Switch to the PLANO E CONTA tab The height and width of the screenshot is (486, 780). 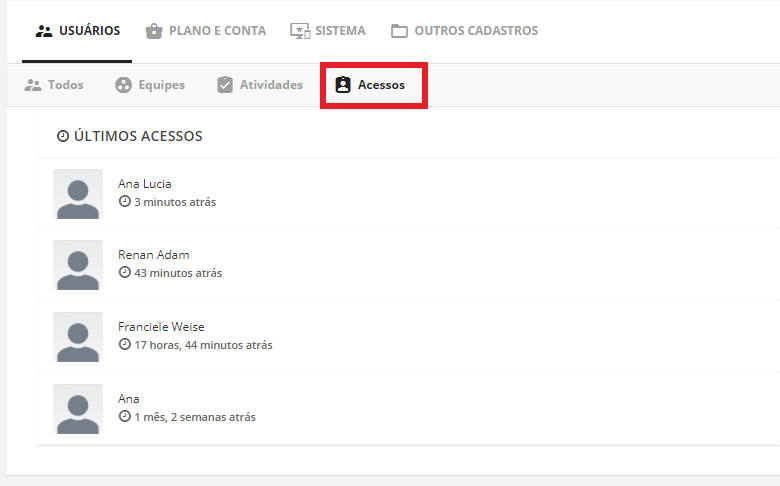217,31
